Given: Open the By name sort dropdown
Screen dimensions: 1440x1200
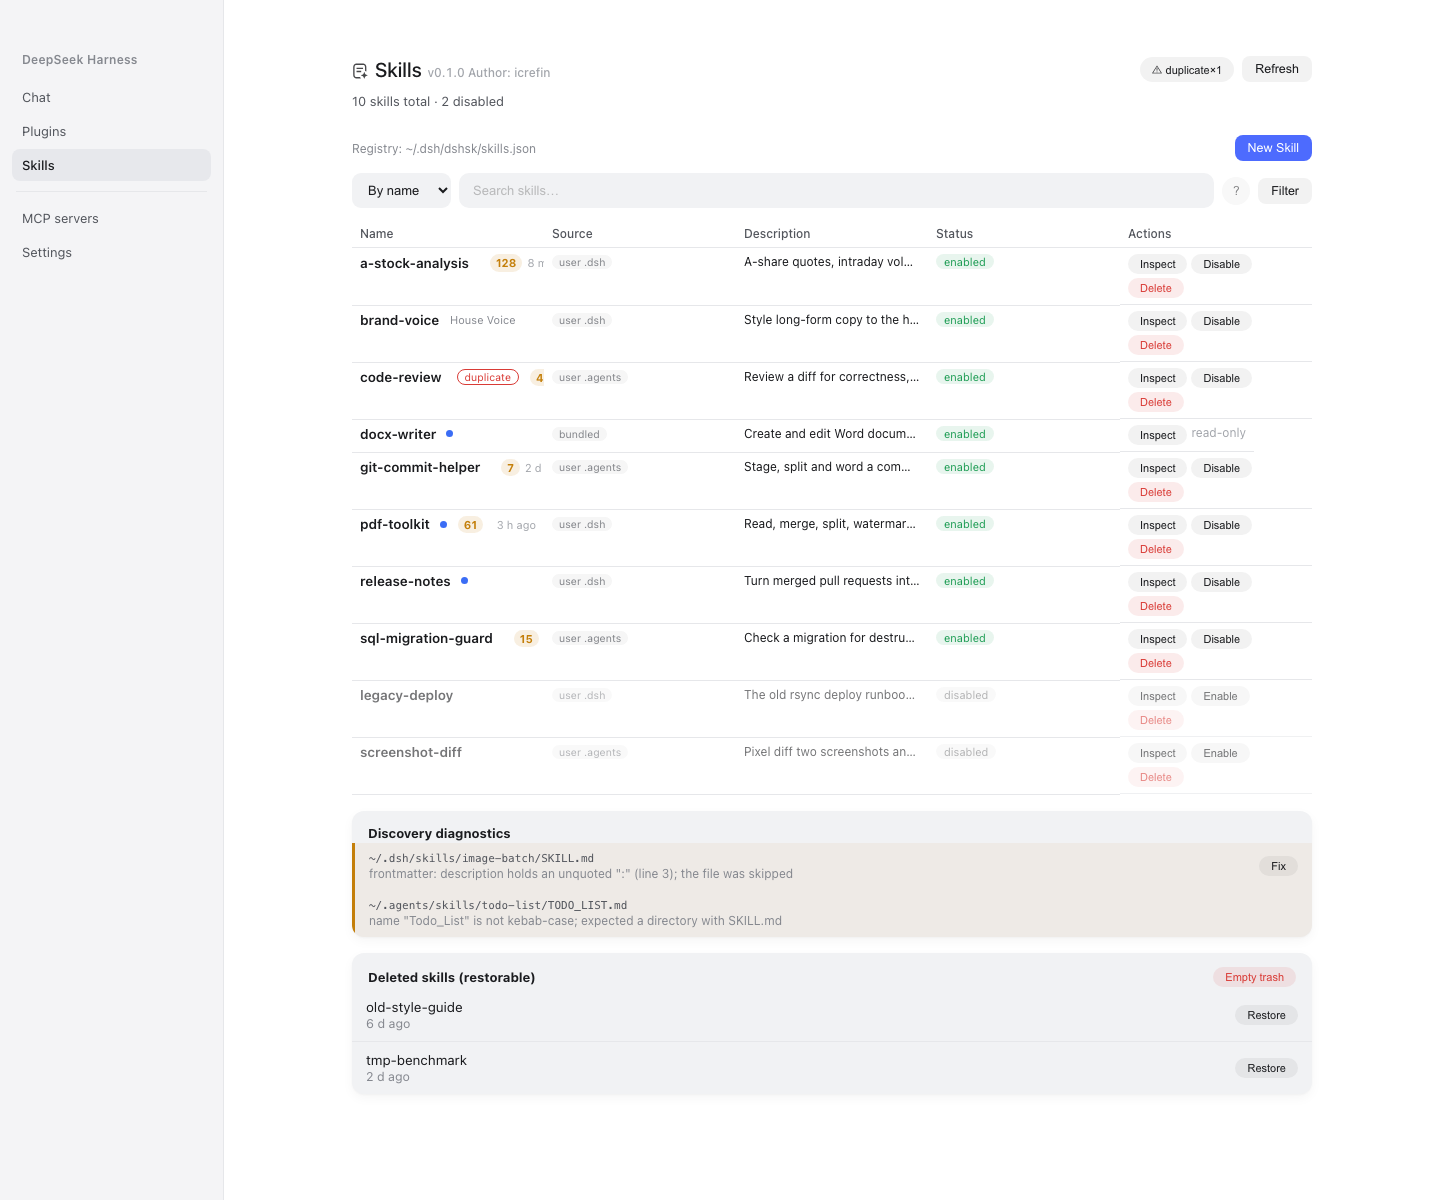Looking at the screenshot, I should pyautogui.click(x=402, y=191).
